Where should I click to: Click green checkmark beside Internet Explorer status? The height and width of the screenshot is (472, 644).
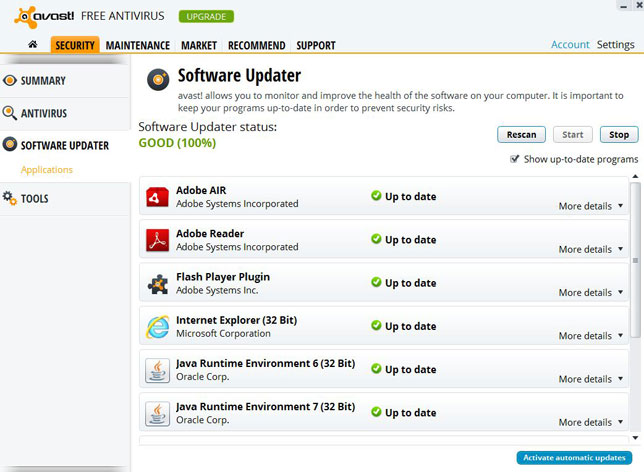[x=376, y=325]
